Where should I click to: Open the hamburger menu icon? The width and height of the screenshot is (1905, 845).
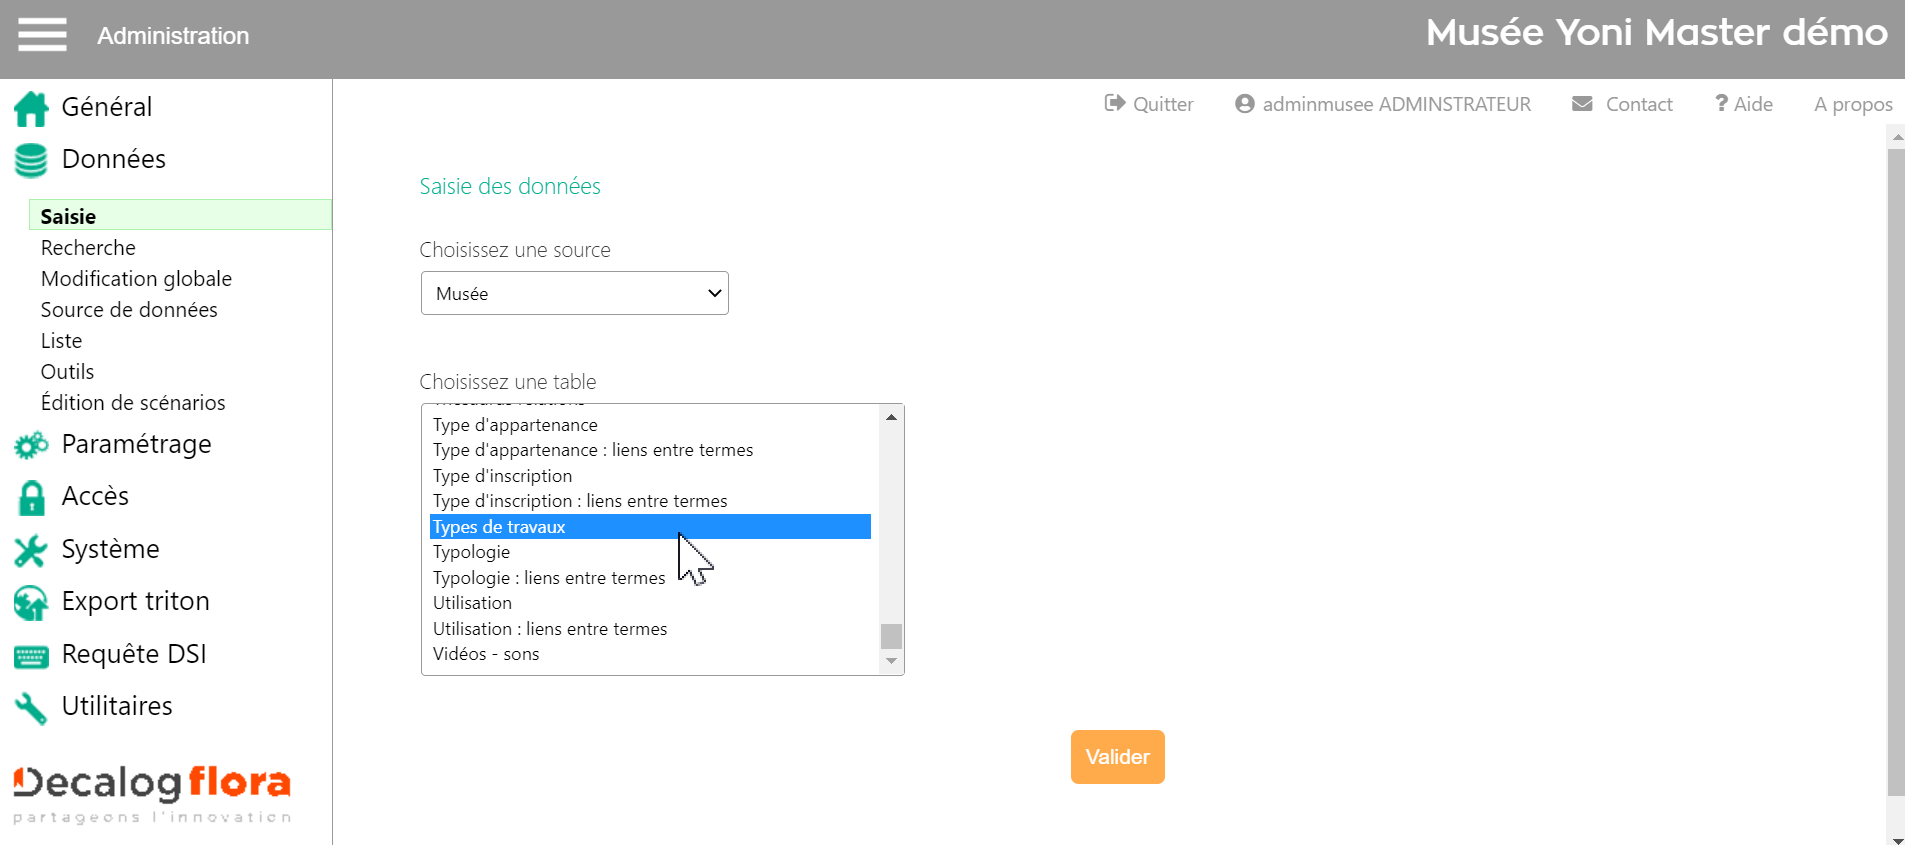(x=42, y=35)
